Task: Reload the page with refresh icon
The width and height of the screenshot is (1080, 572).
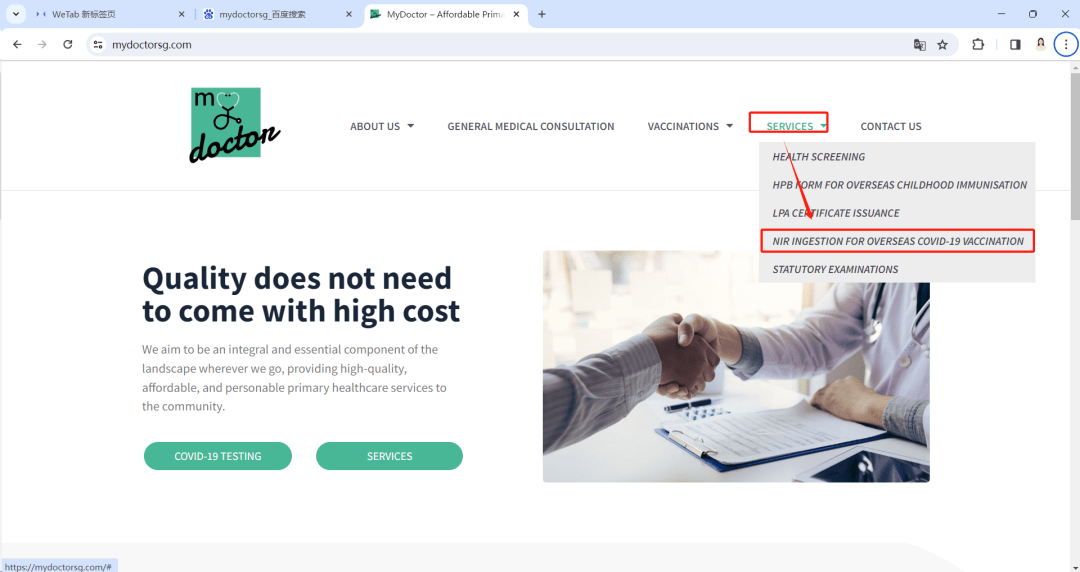Action: [68, 44]
